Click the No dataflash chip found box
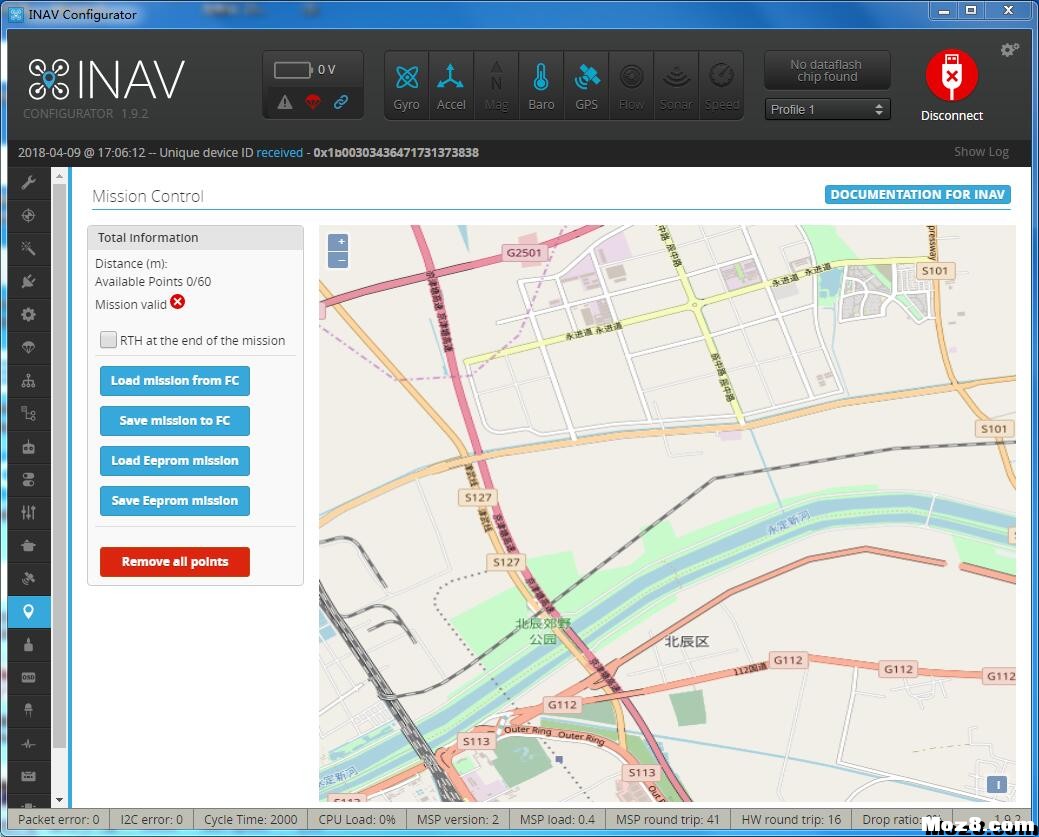 (x=827, y=70)
